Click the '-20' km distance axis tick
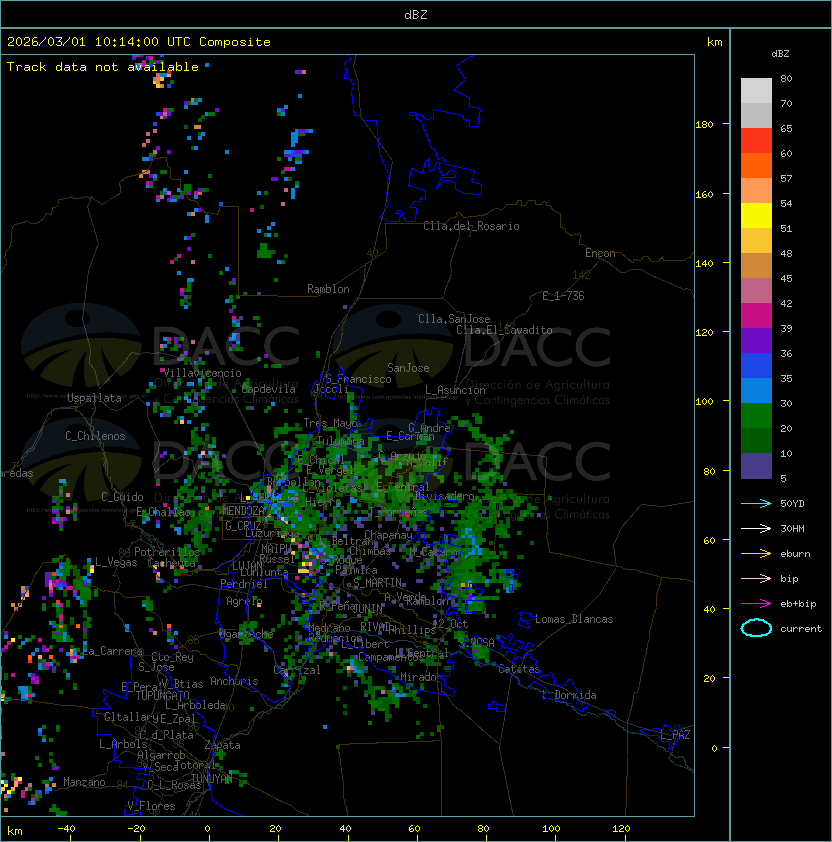The image size is (832, 842). 136,829
